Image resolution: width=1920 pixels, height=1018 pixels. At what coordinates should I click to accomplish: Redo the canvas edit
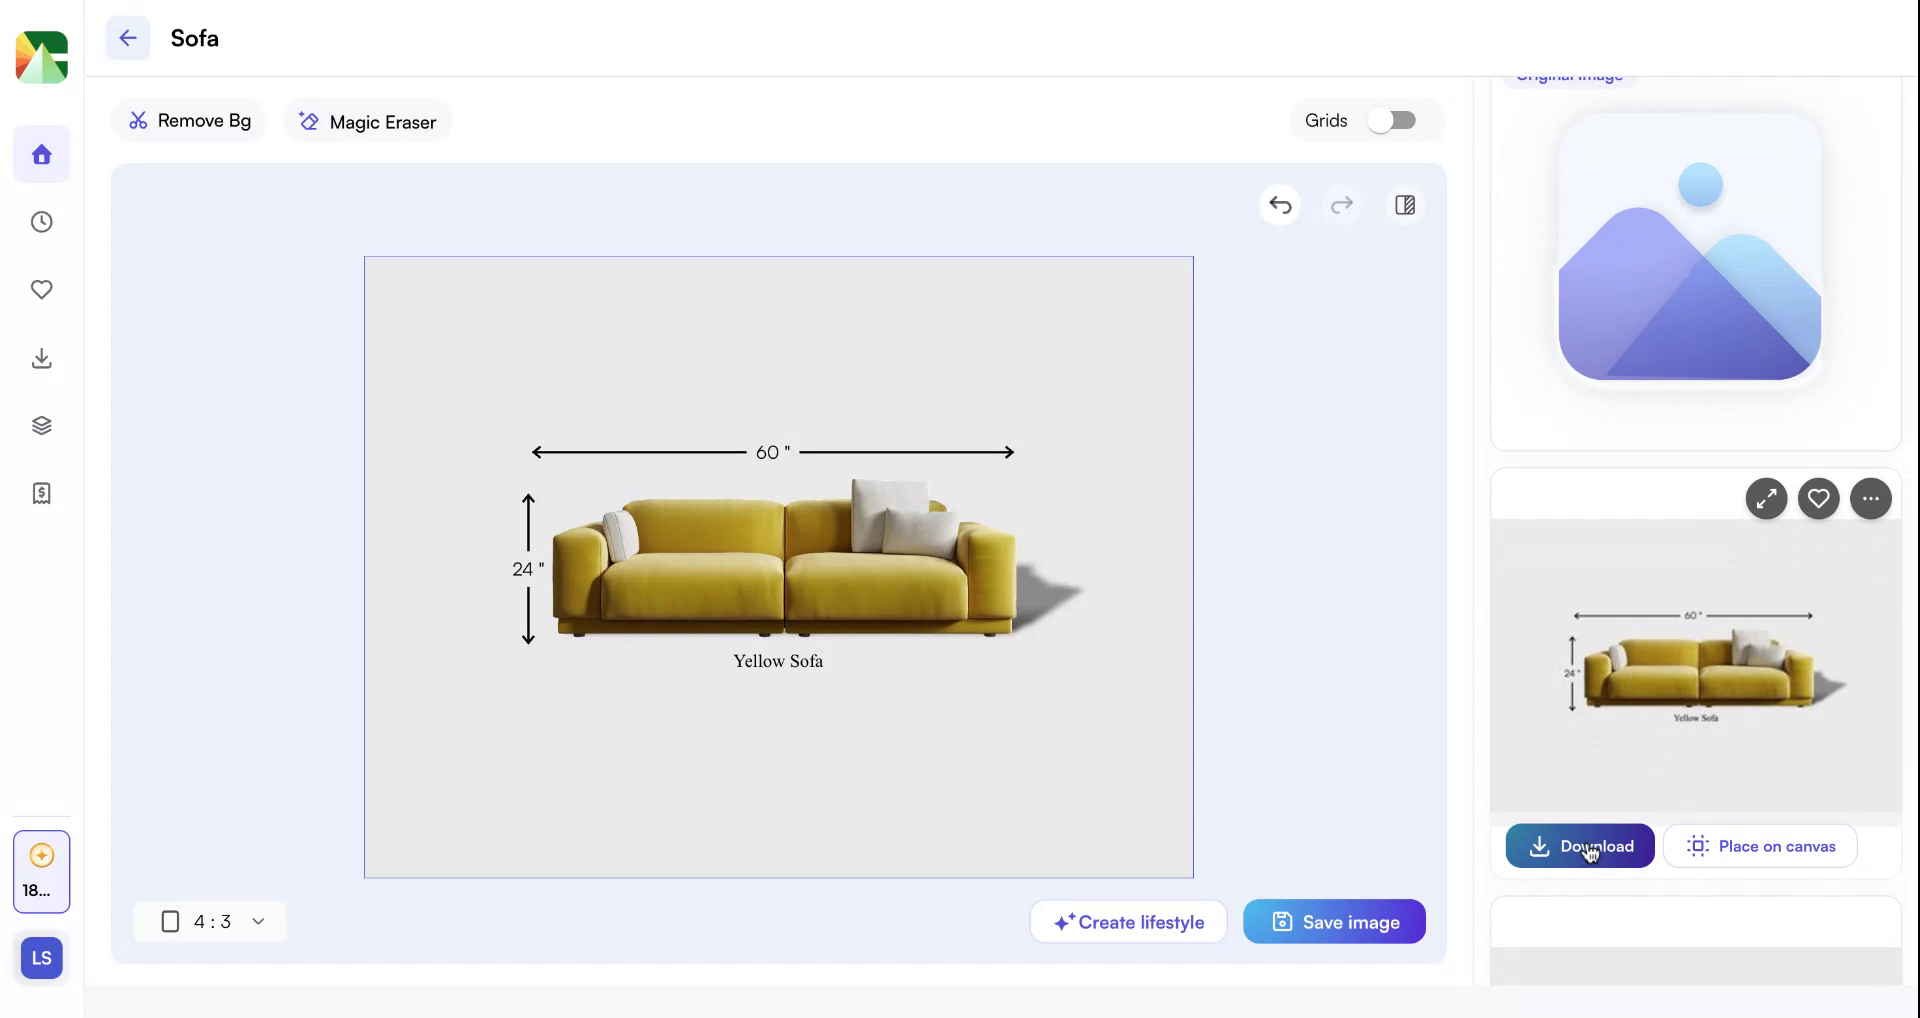click(1342, 205)
